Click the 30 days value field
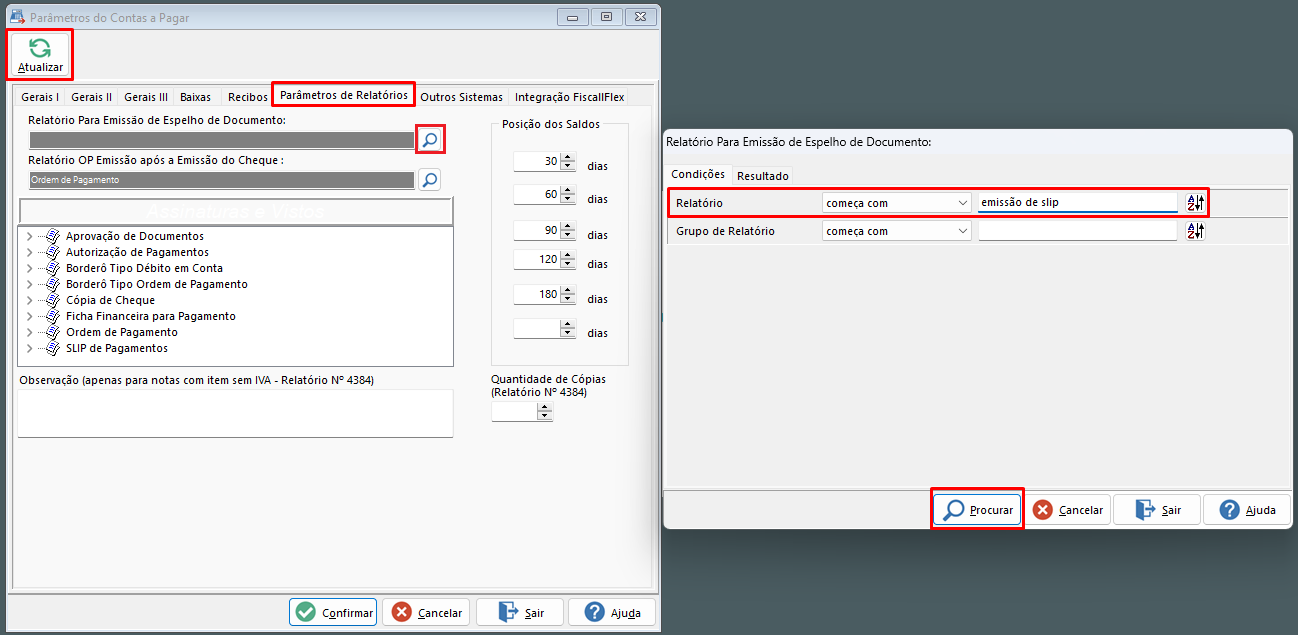 point(537,161)
